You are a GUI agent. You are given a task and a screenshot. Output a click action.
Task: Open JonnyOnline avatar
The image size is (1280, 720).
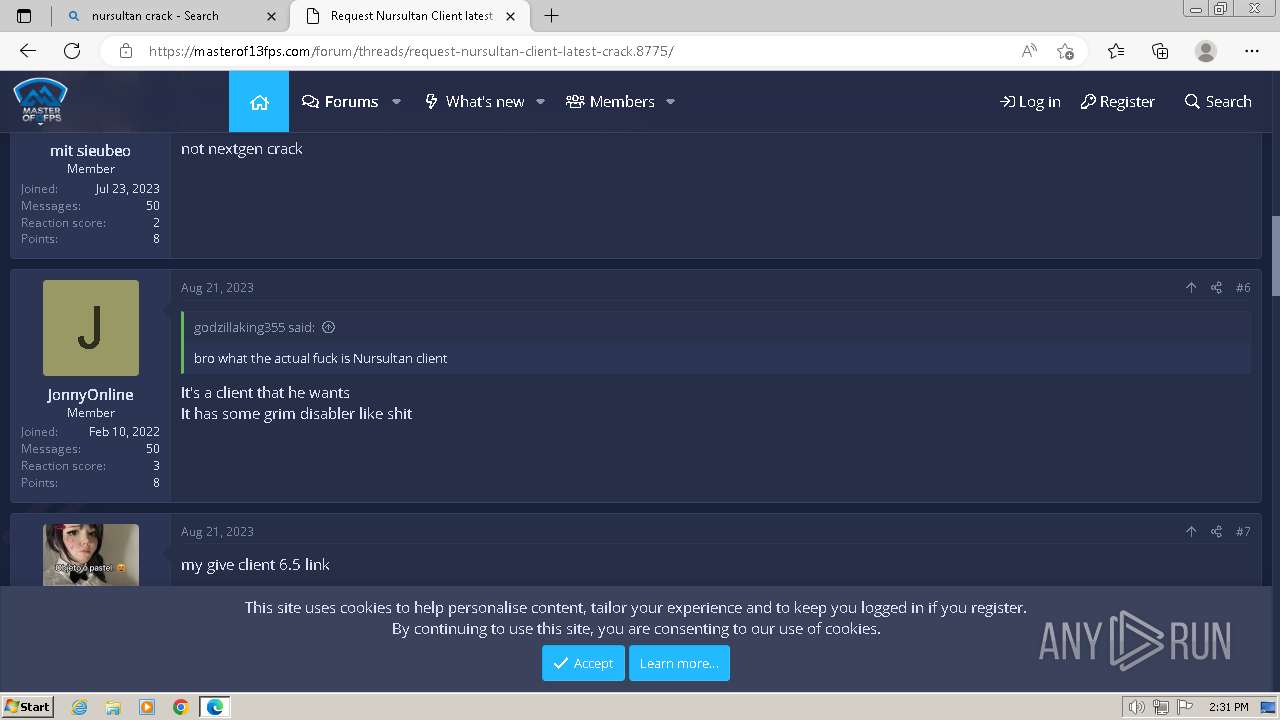tap(91, 328)
